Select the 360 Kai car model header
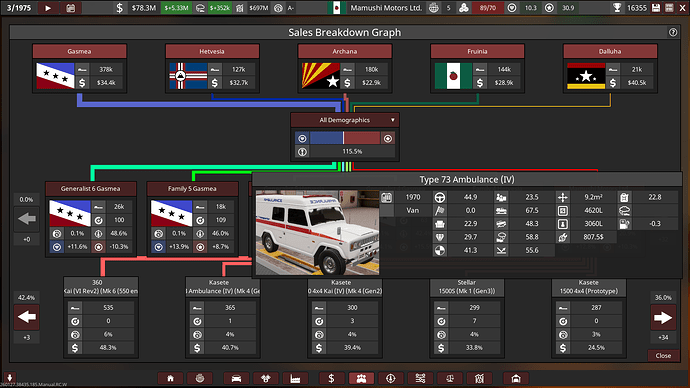 101,287
